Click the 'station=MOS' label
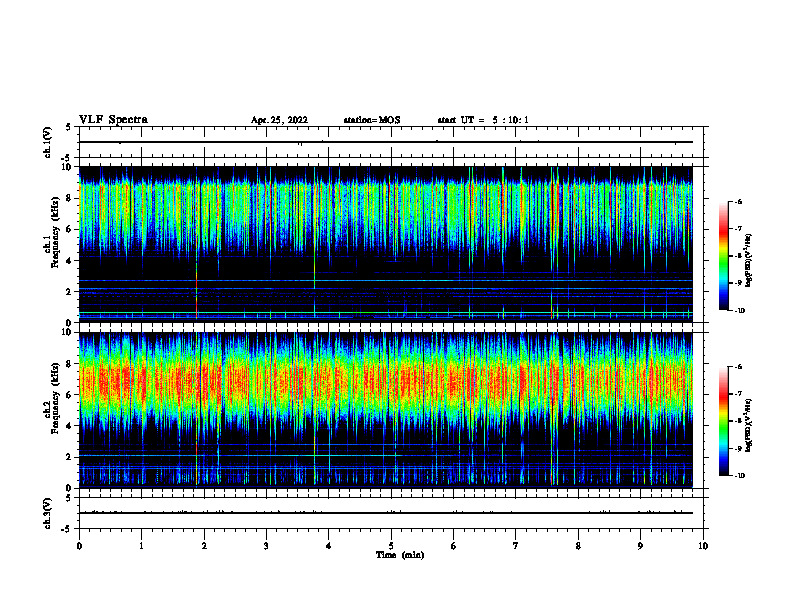 point(372,120)
